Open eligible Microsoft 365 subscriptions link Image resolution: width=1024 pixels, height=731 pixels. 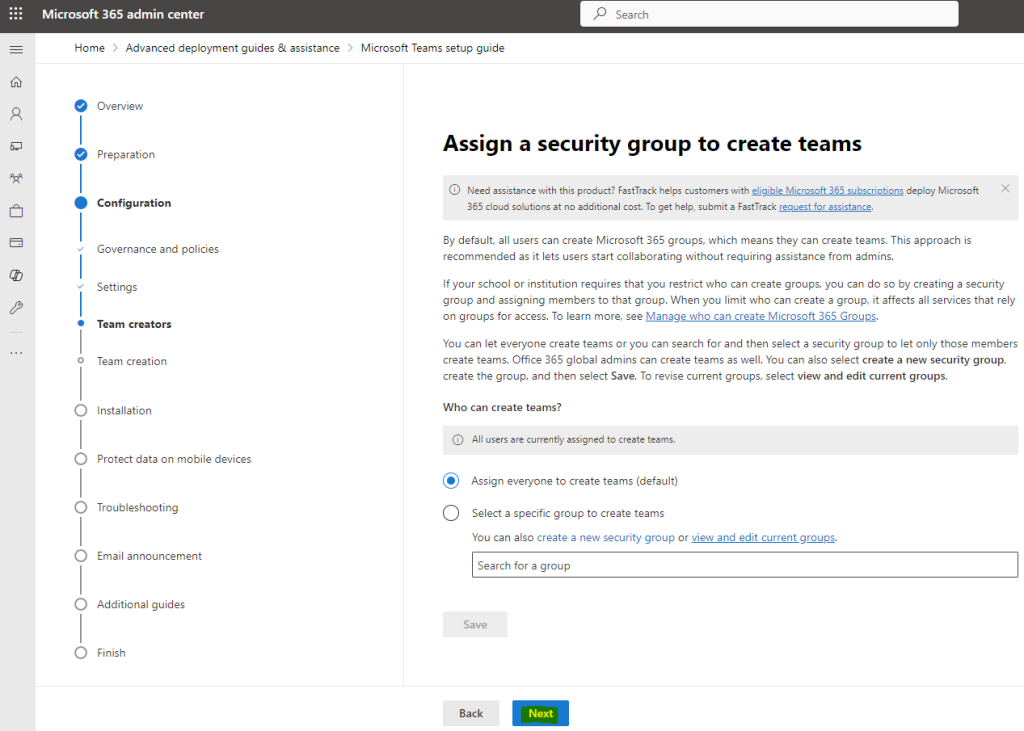tap(827, 191)
